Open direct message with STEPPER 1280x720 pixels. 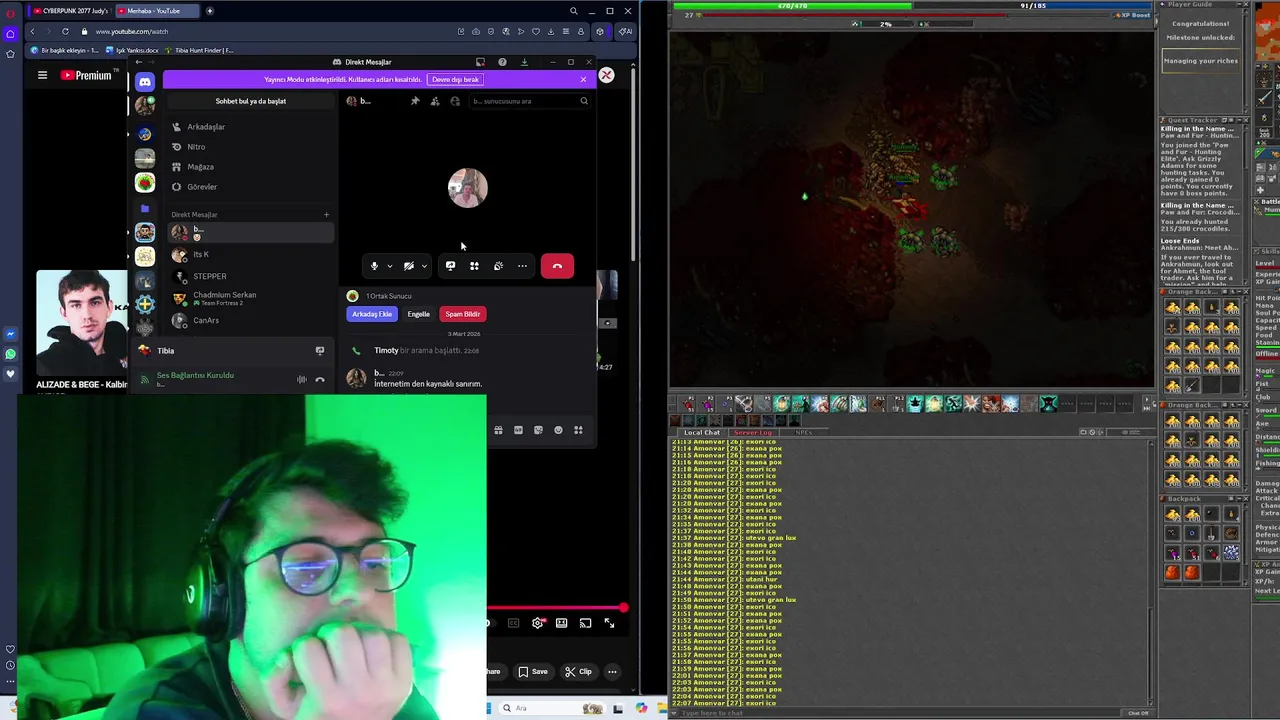click(250, 276)
